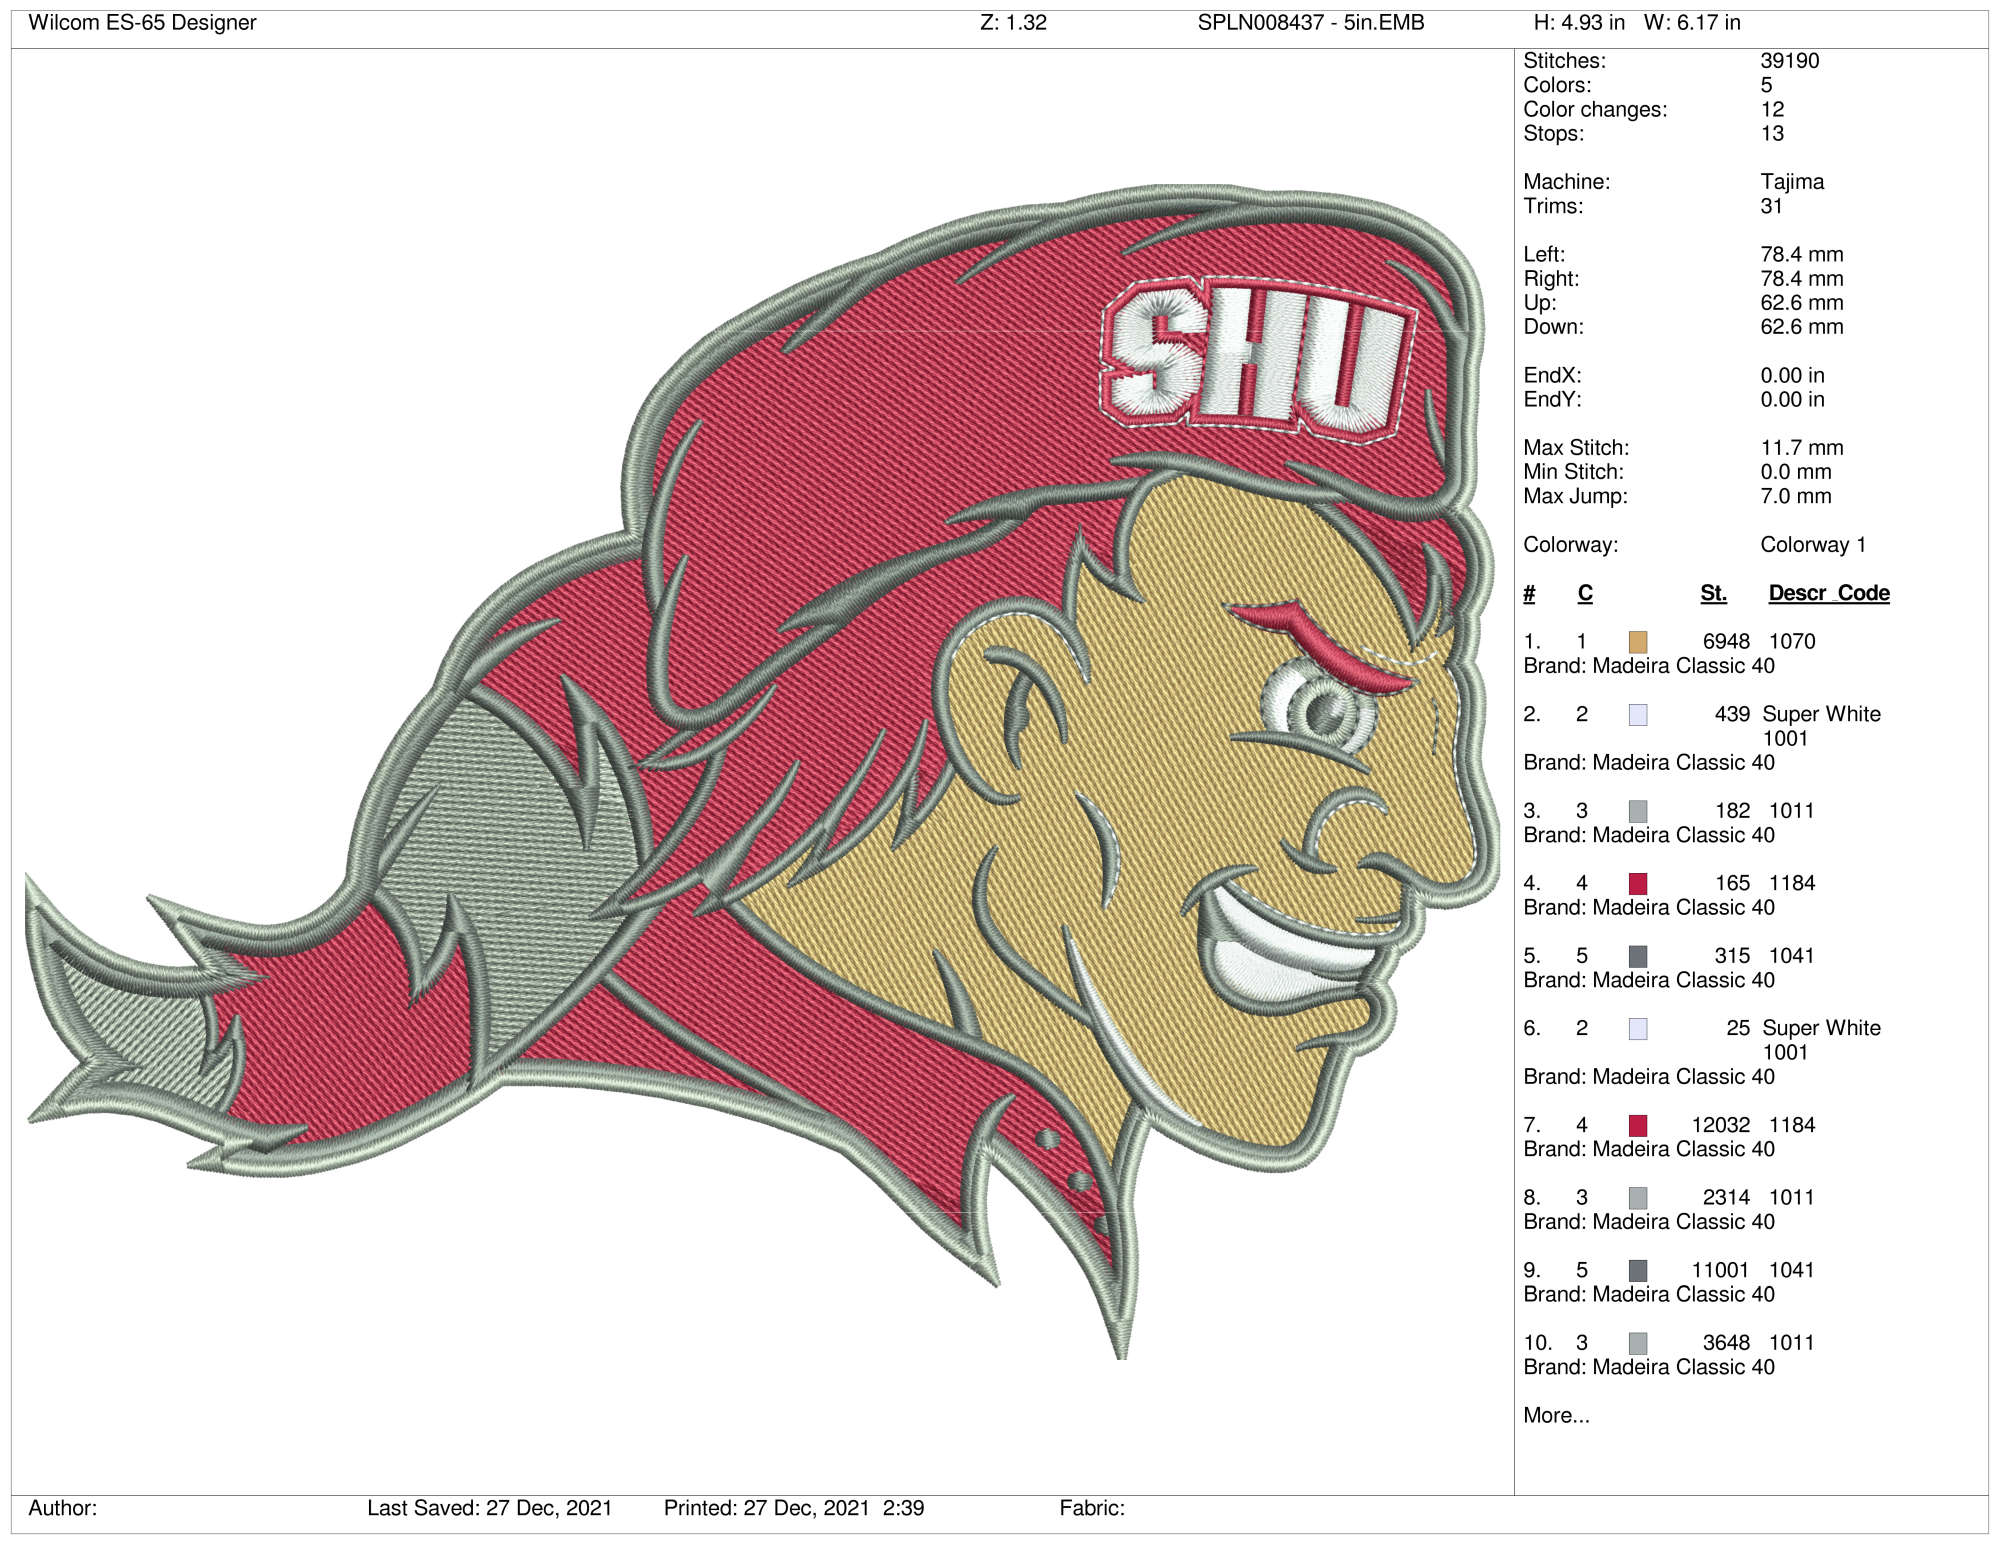Click the dark gray swatch in row 9

1638,1271
